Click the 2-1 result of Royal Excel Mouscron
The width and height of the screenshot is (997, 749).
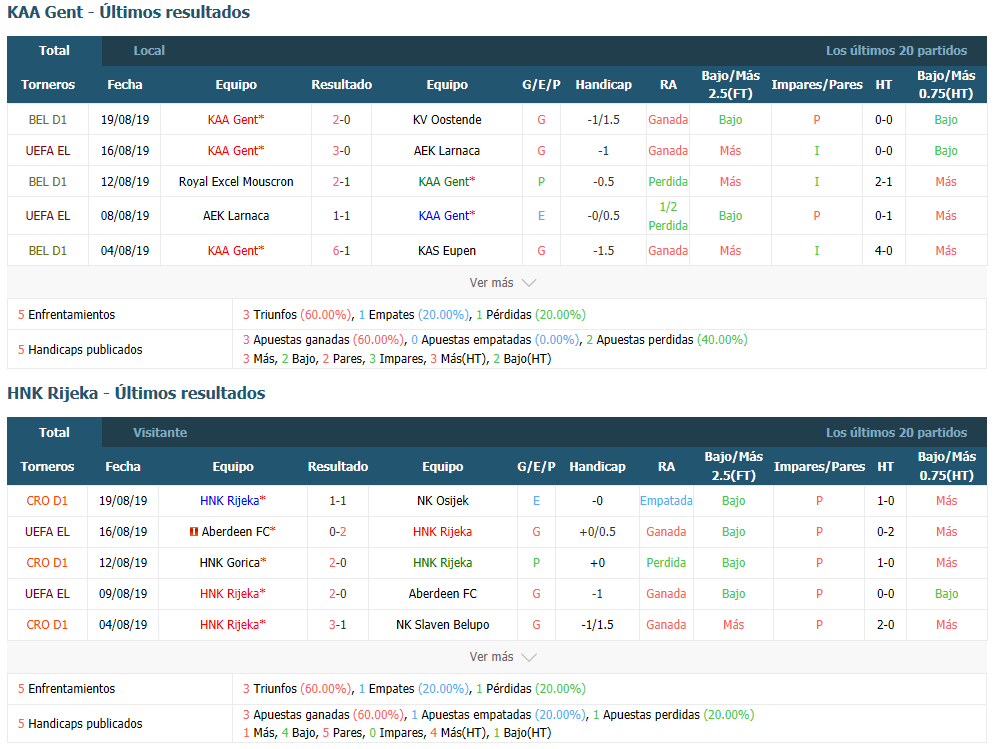pos(341,182)
